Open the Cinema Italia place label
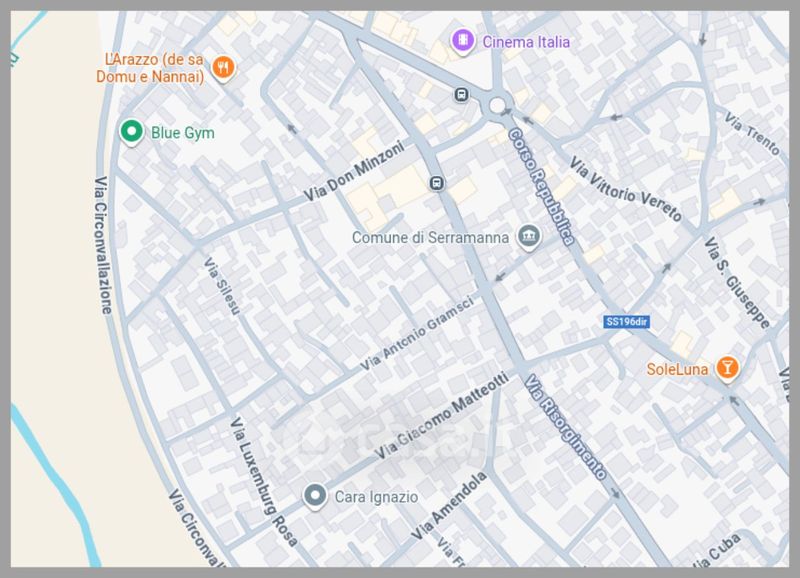800x578 pixels. click(x=526, y=42)
